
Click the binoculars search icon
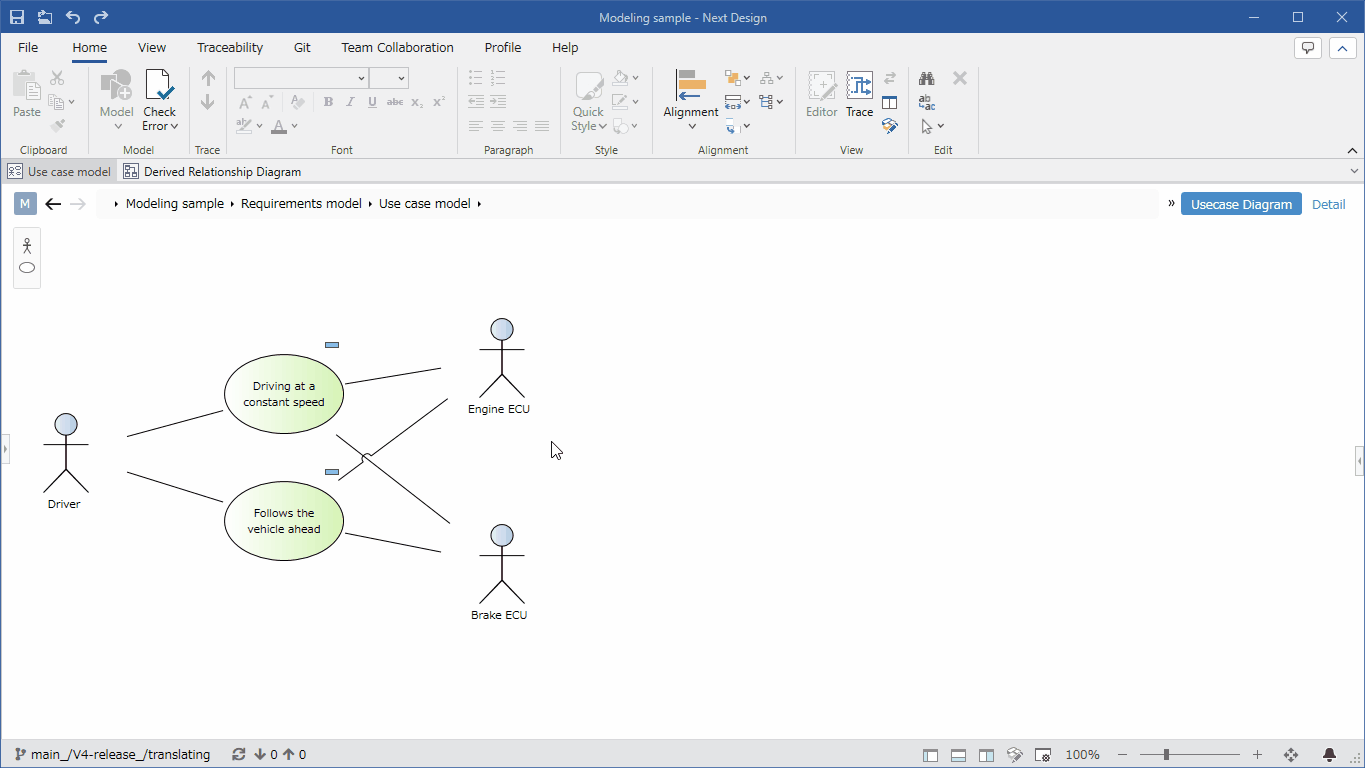click(x=927, y=78)
